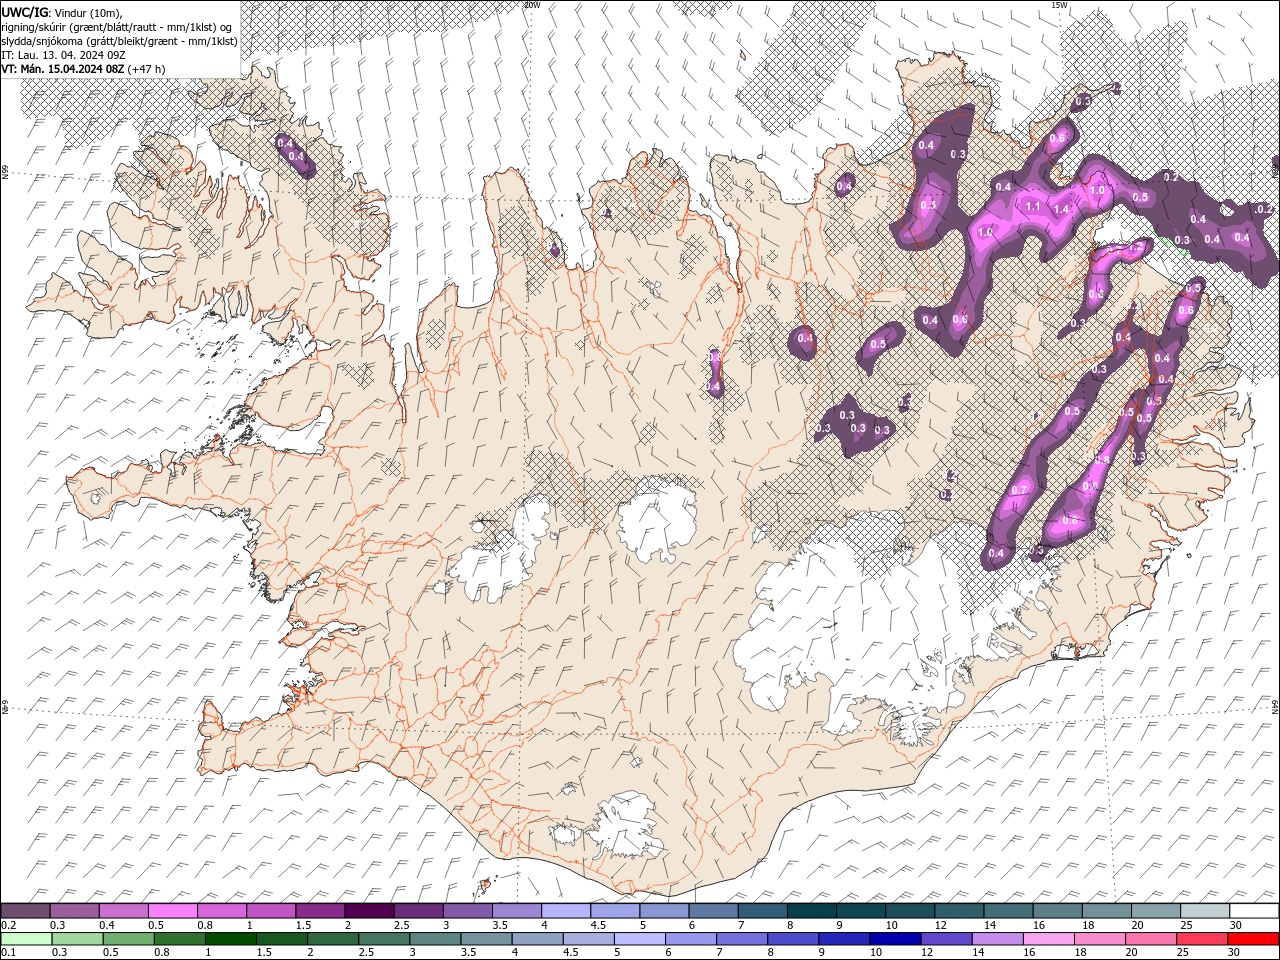Click the pale green 0.1 rain legend swatch
Image resolution: width=1280 pixels, height=960 pixels.
click(x=27, y=939)
